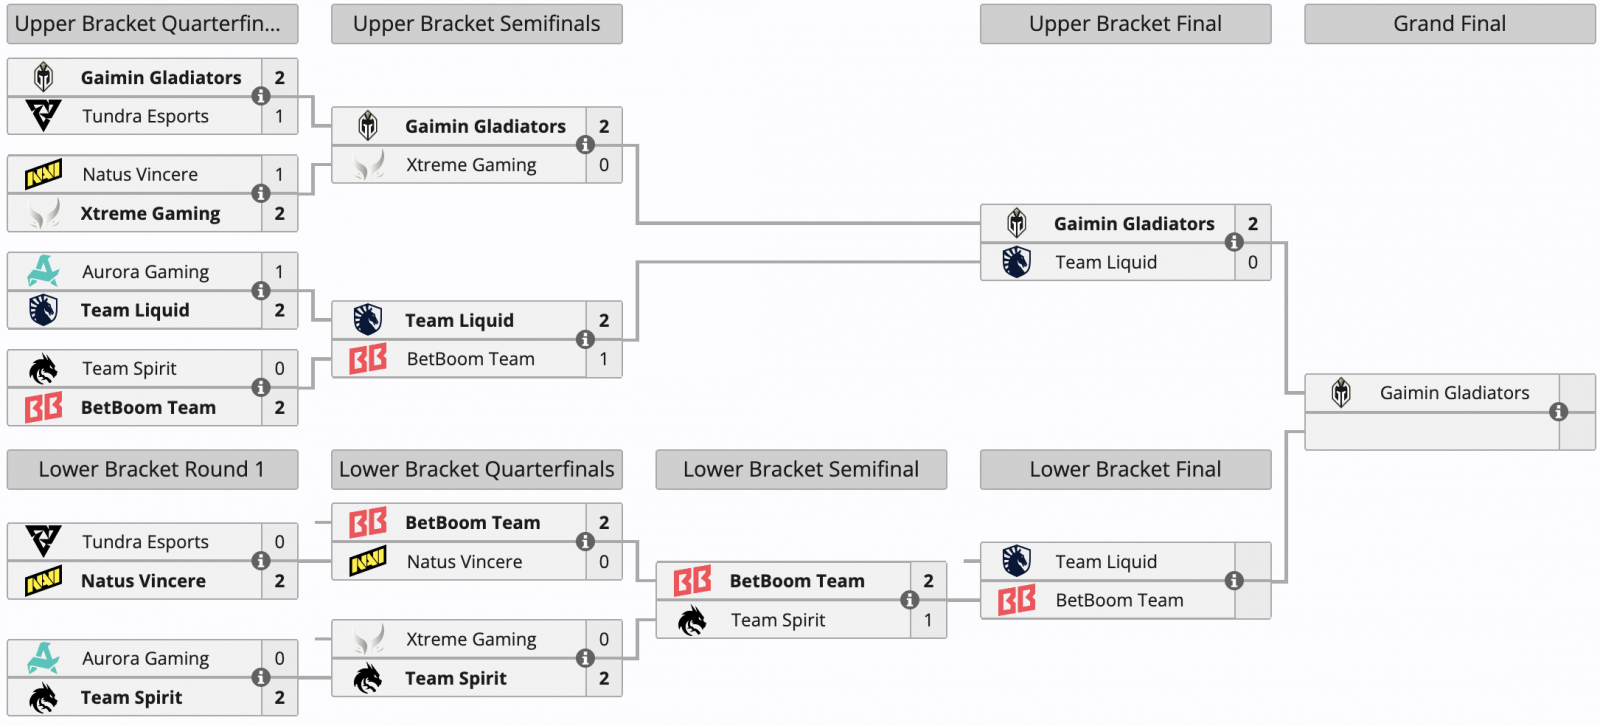Click the empty Grand Final opponent slot
The image size is (1600, 726).
coord(1432,431)
